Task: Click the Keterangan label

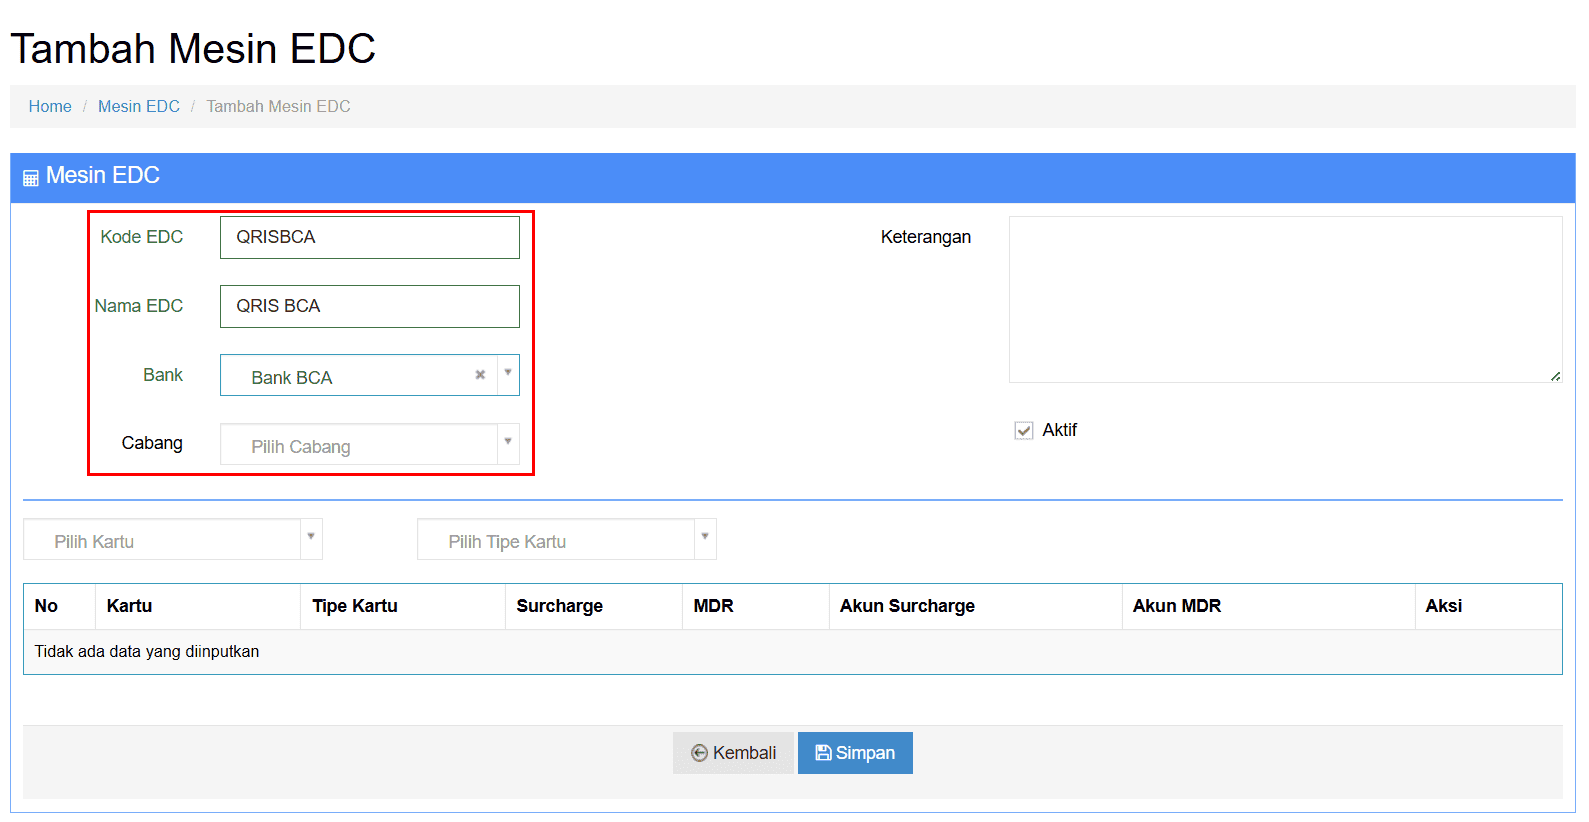Action: coord(926,237)
